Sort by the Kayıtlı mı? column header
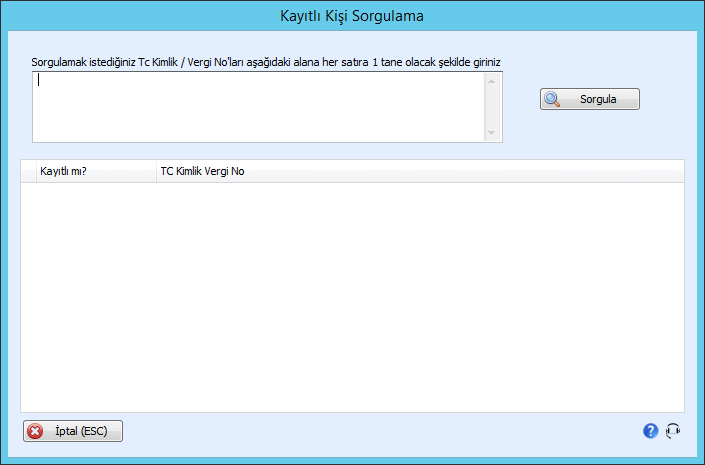 point(96,171)
